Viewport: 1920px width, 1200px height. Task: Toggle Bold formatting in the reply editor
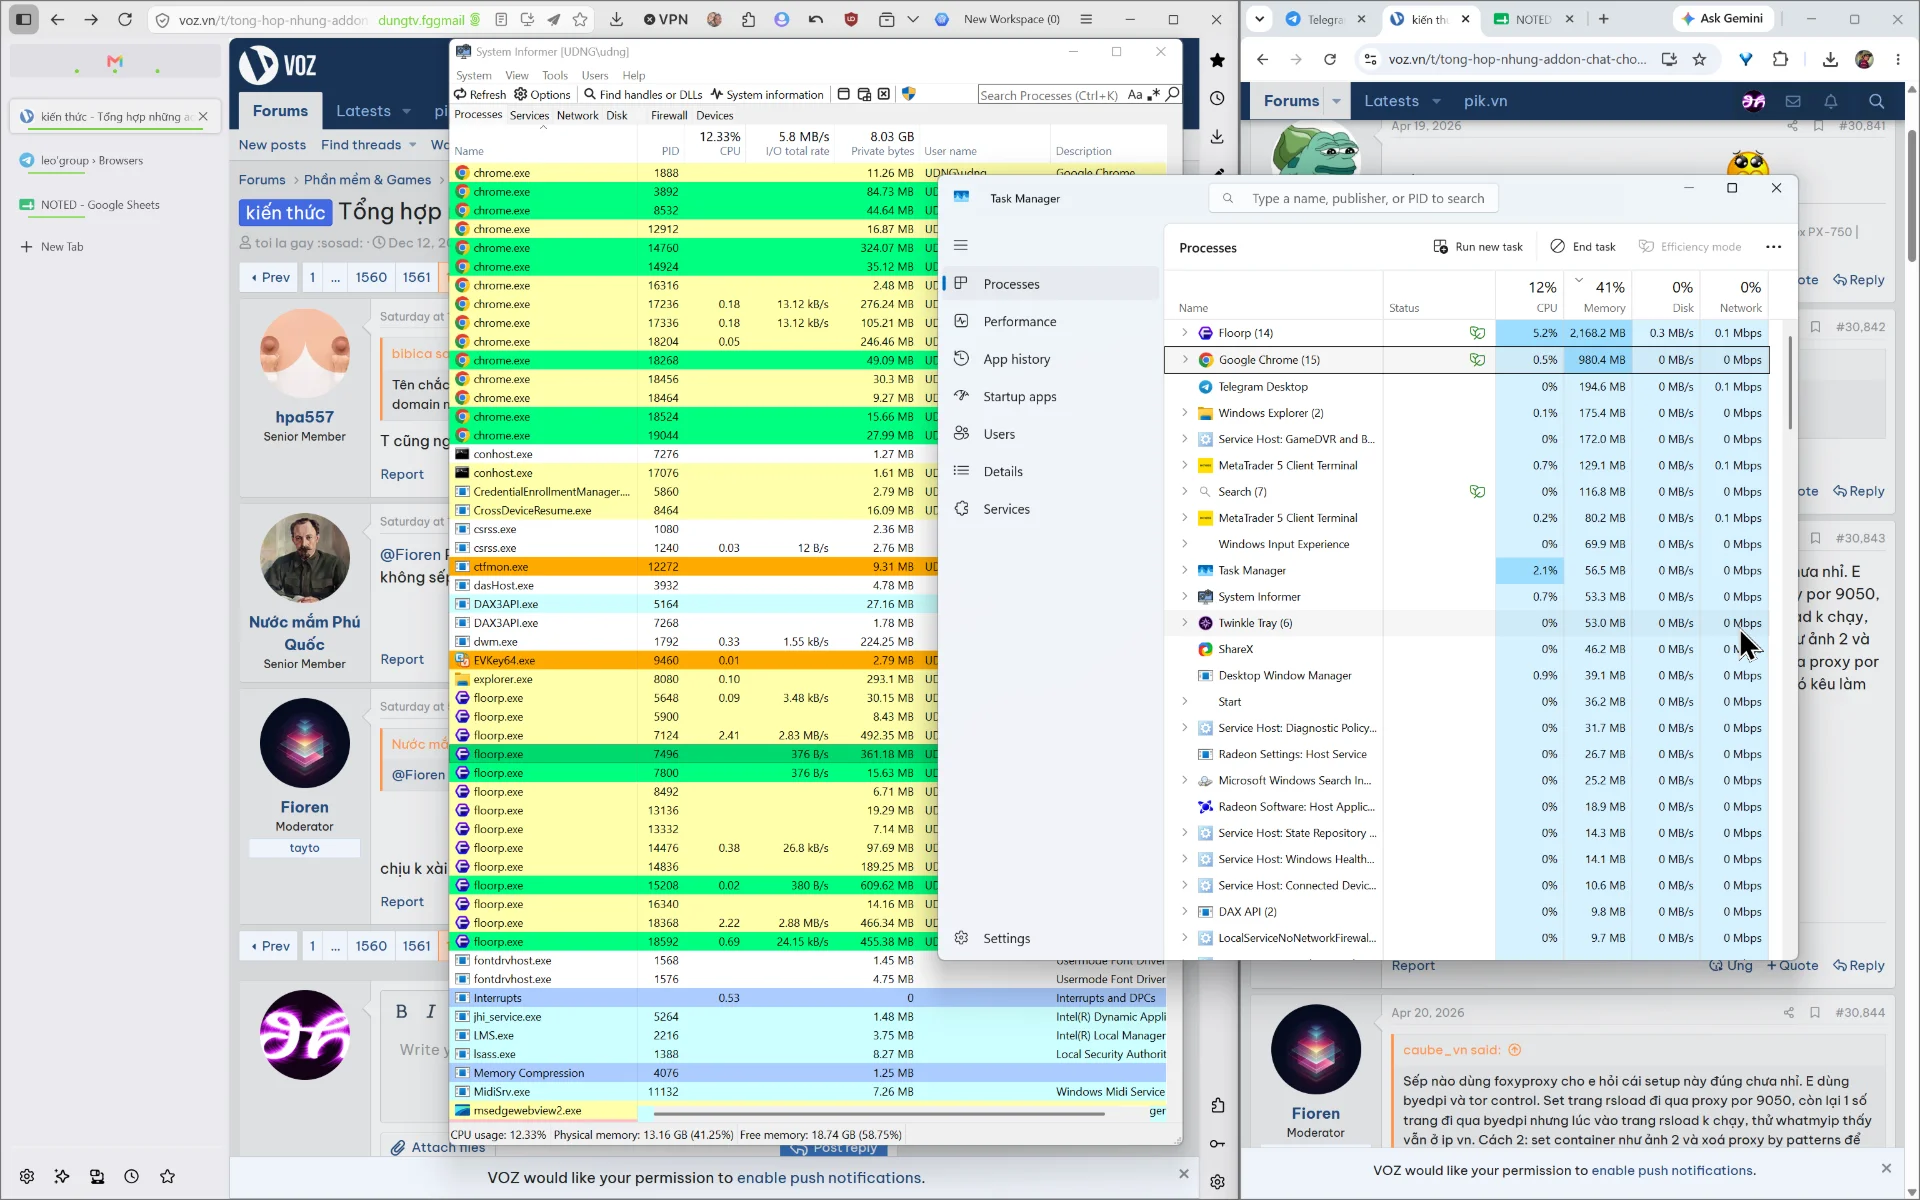pyautogui.click(x=401, y=1011)
